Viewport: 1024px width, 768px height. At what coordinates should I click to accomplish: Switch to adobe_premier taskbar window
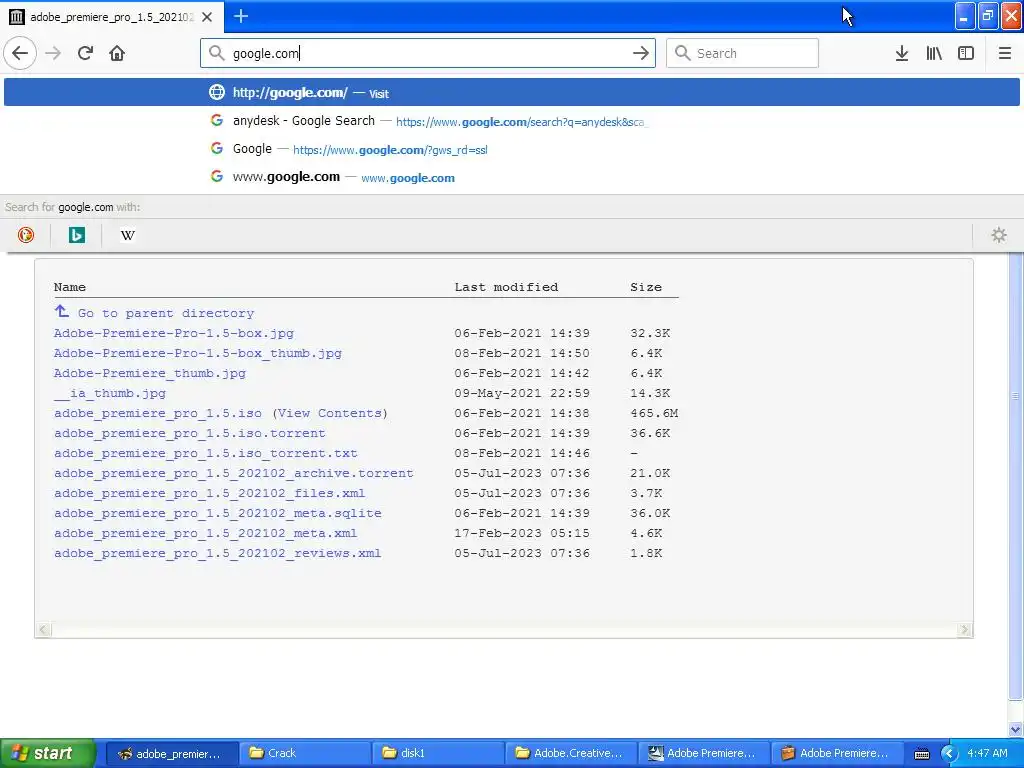(171, 753)
